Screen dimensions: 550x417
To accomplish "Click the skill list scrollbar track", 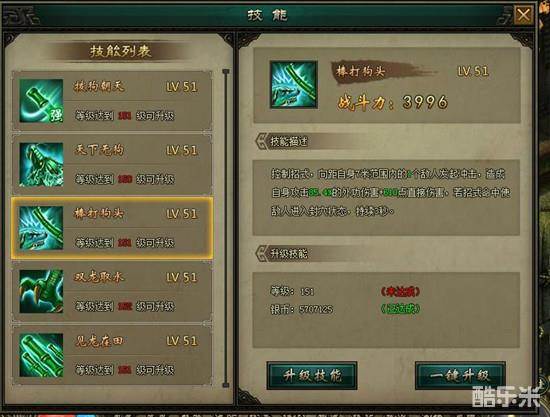I will (226, 228).
